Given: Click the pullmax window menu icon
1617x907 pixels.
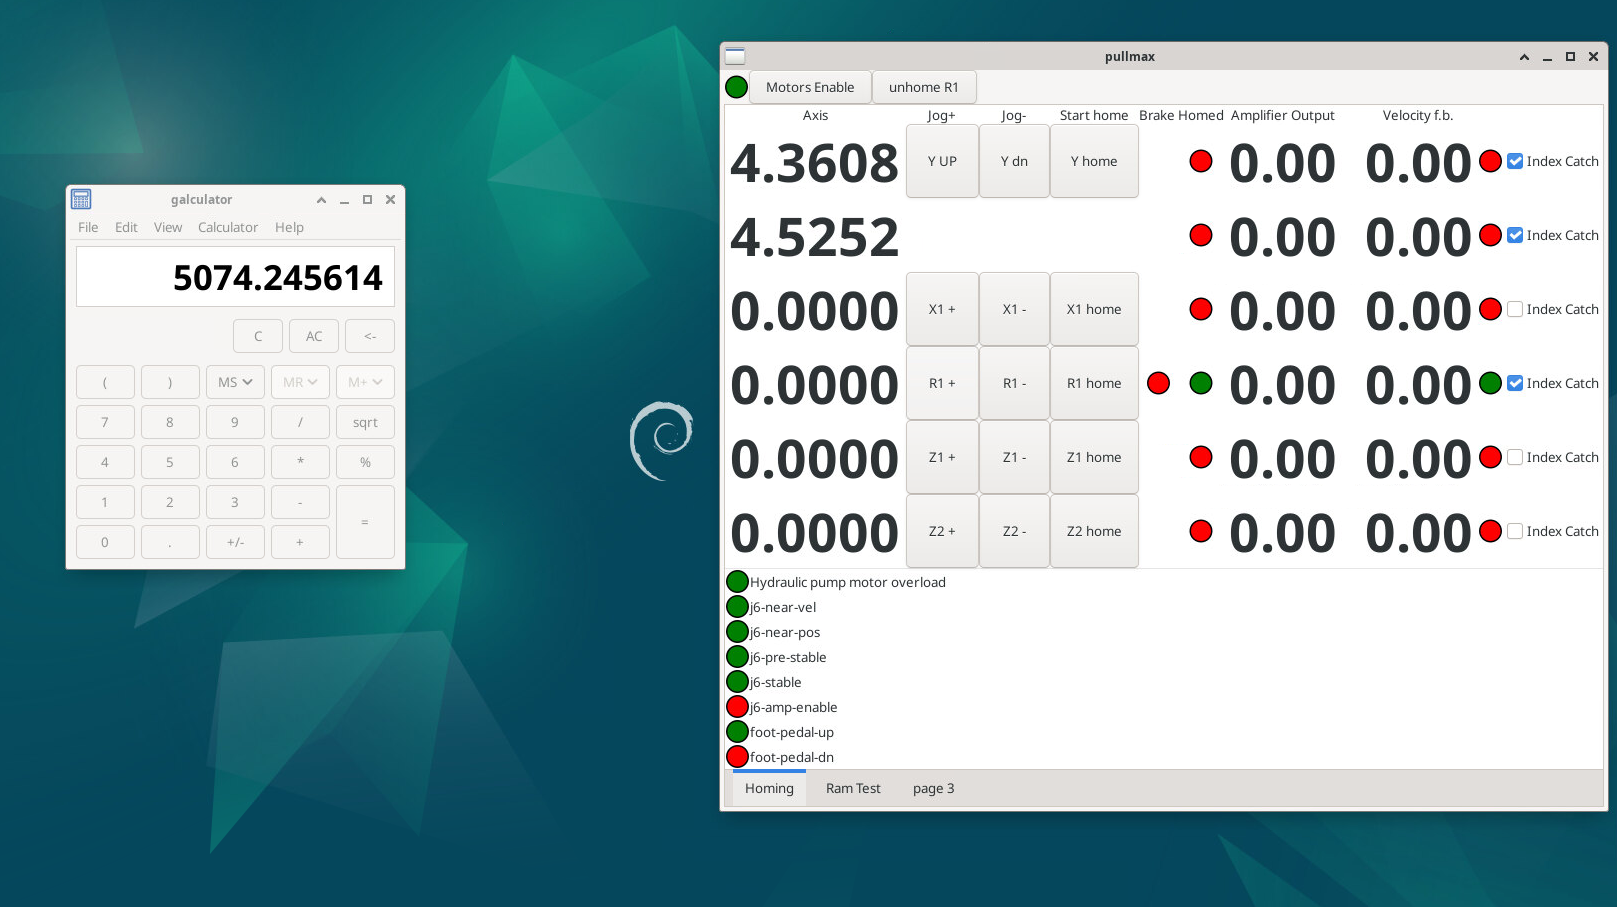Looking at the screenshot, I should pos(735,57).
